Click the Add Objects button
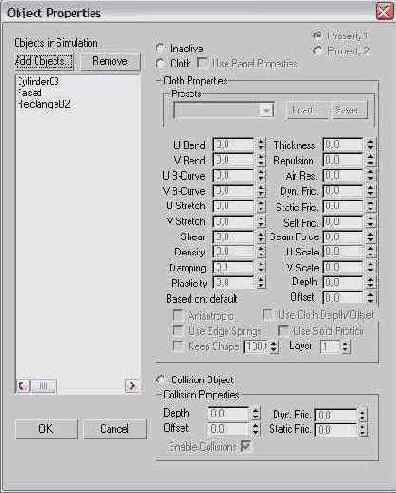This screenshot has width=396, height=493. coord(44,62)
